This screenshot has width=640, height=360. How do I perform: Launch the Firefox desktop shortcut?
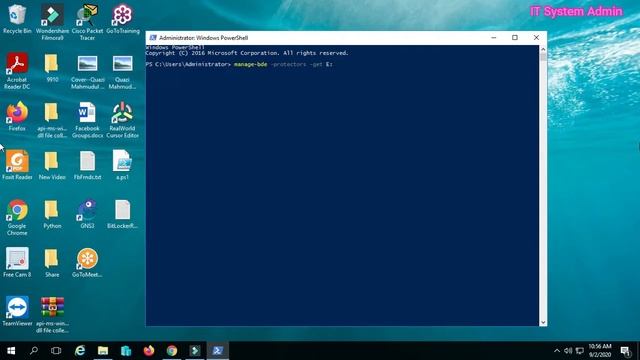point(17,116)
